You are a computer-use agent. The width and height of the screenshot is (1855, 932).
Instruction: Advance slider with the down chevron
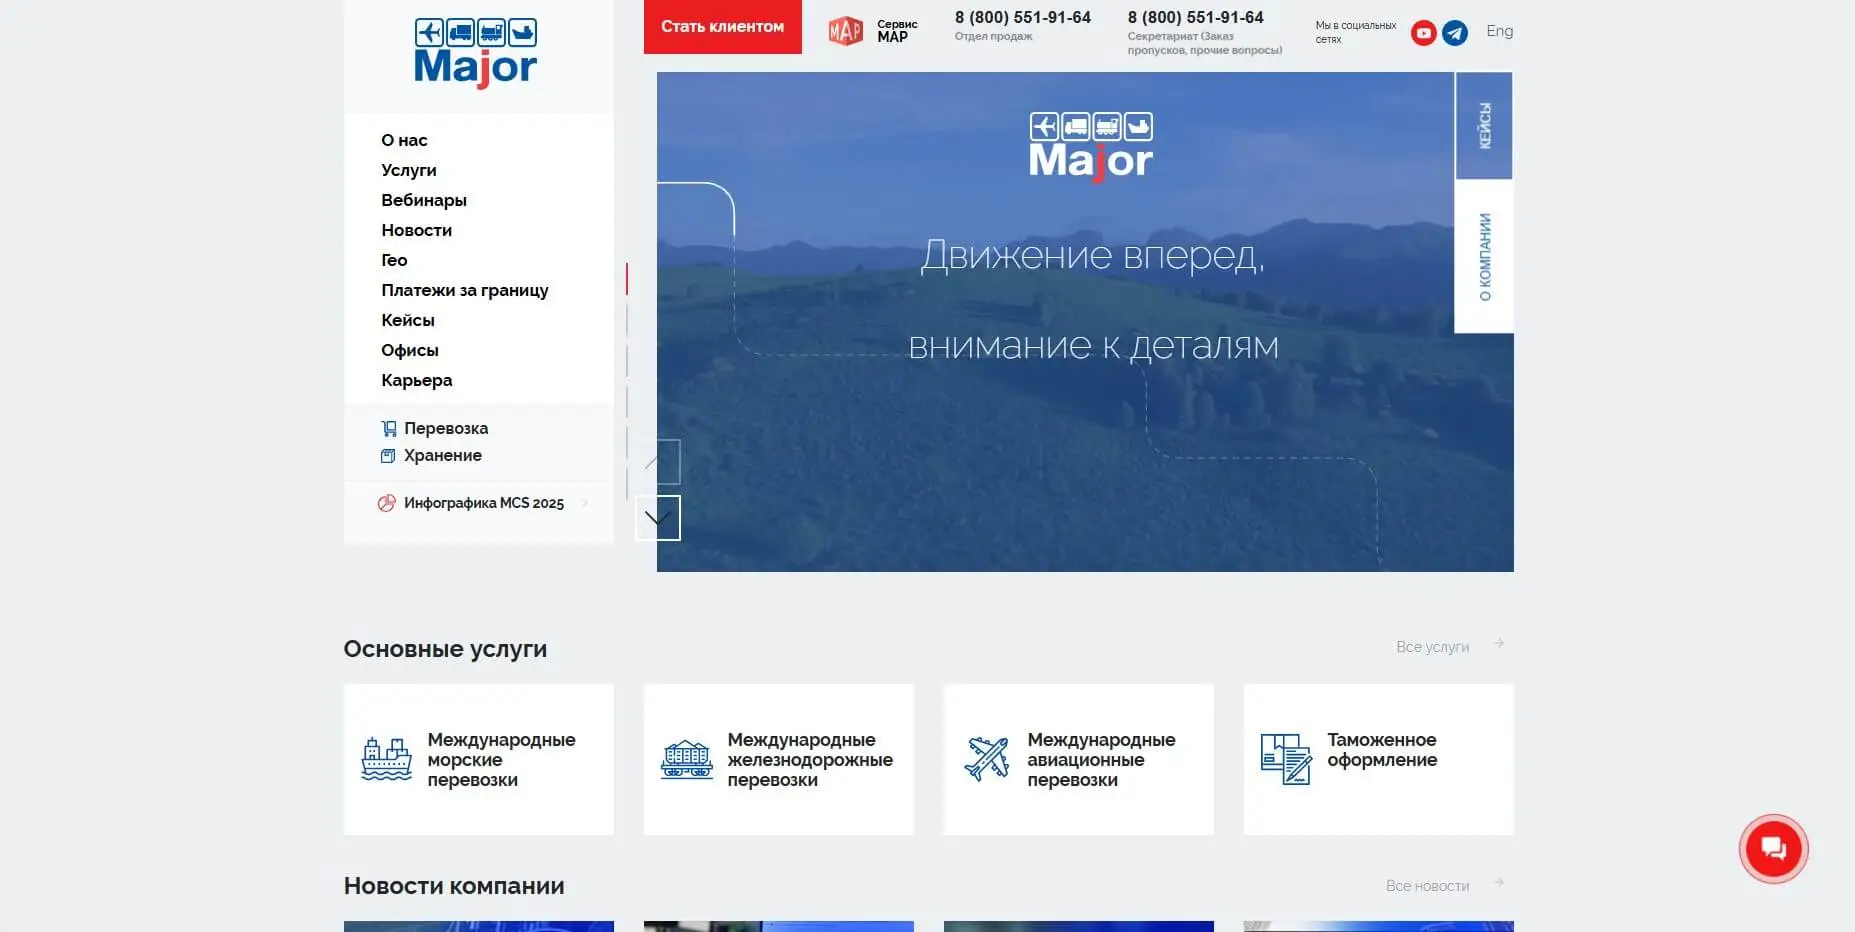point(658,518)
